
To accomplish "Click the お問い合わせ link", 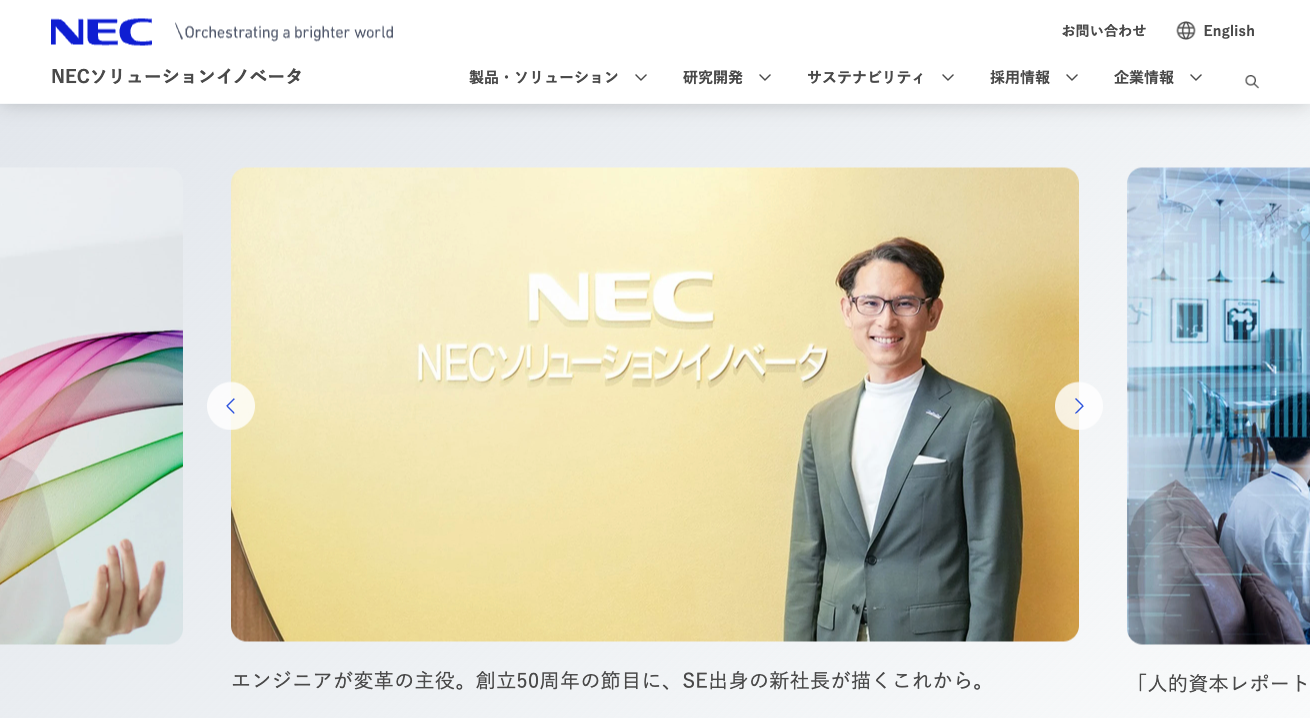I will coord(1104,30).
